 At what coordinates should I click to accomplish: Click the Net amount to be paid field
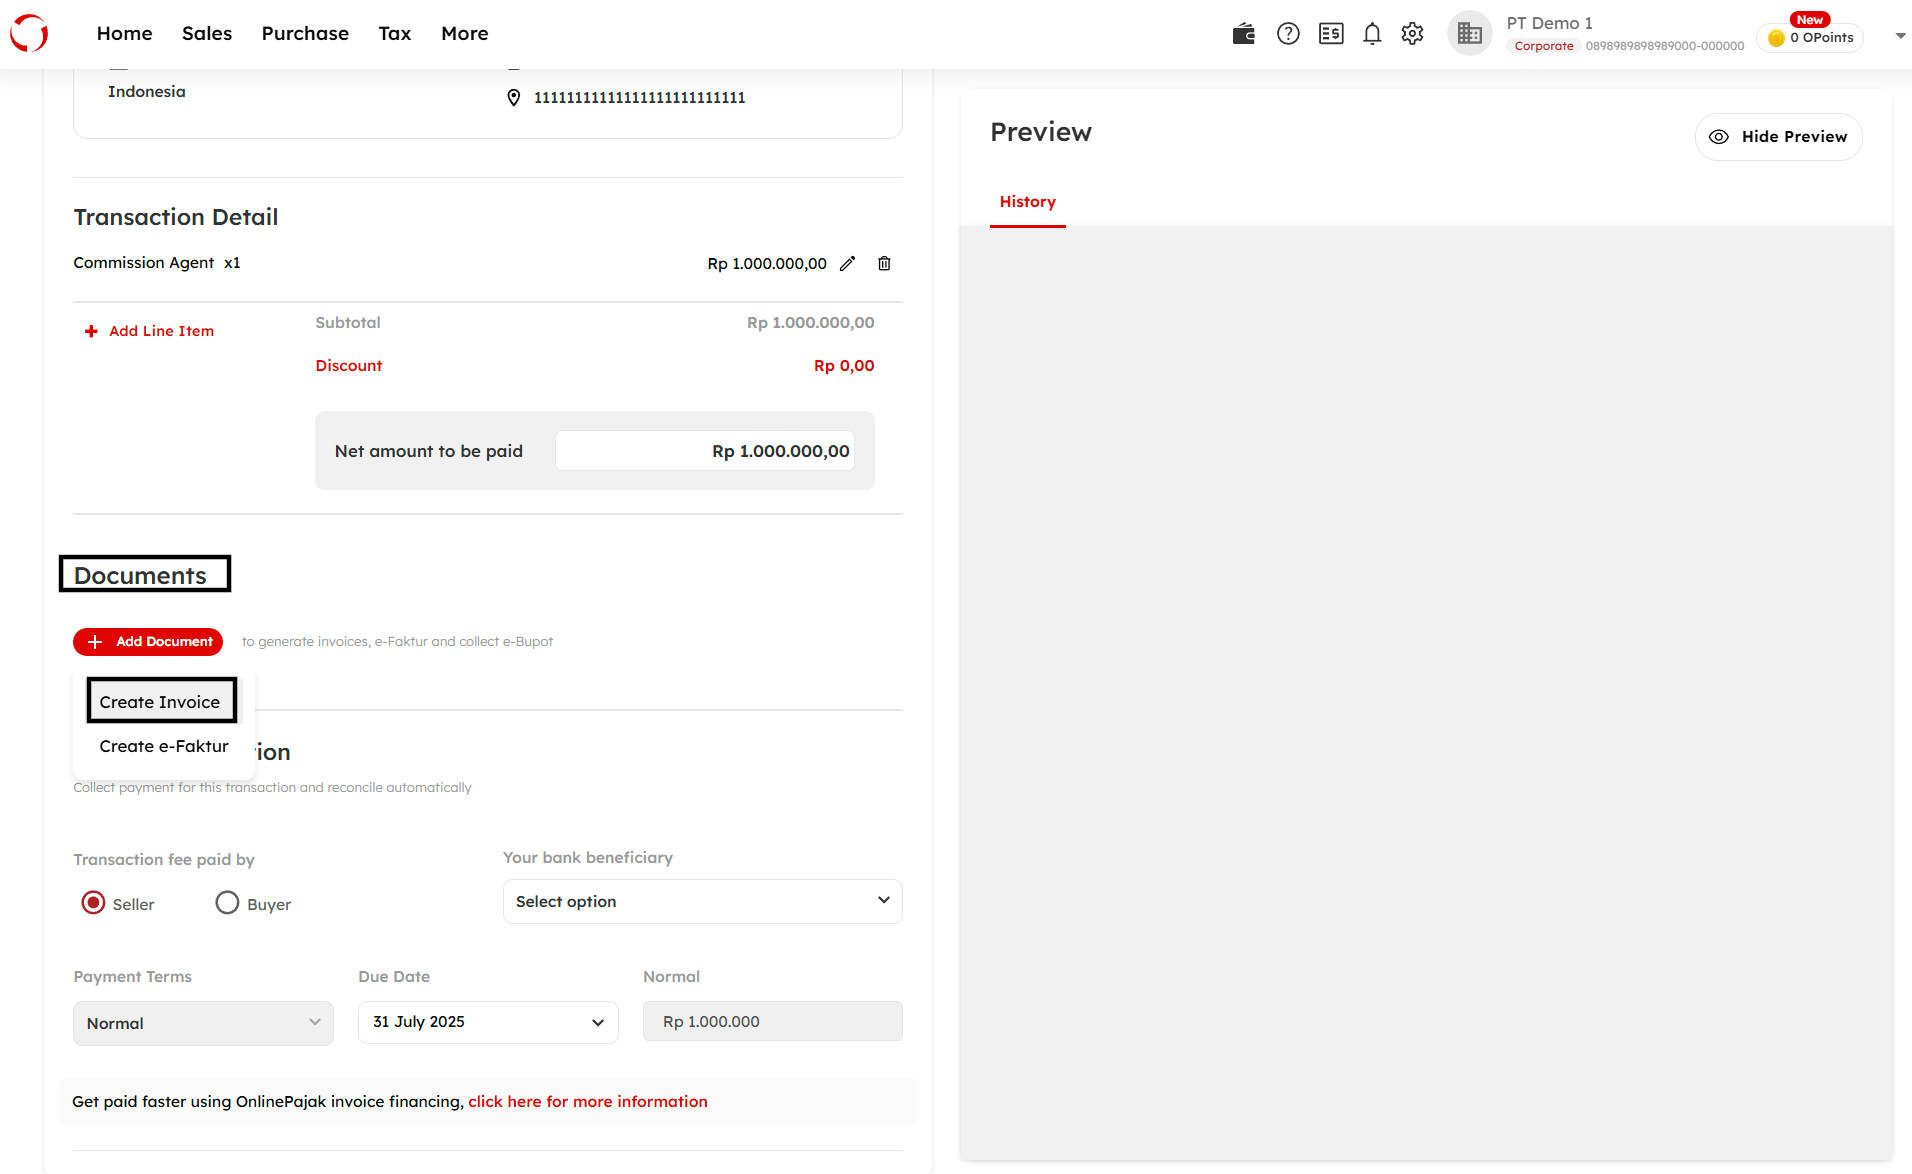pyautogui.click(x=705, y=451)
